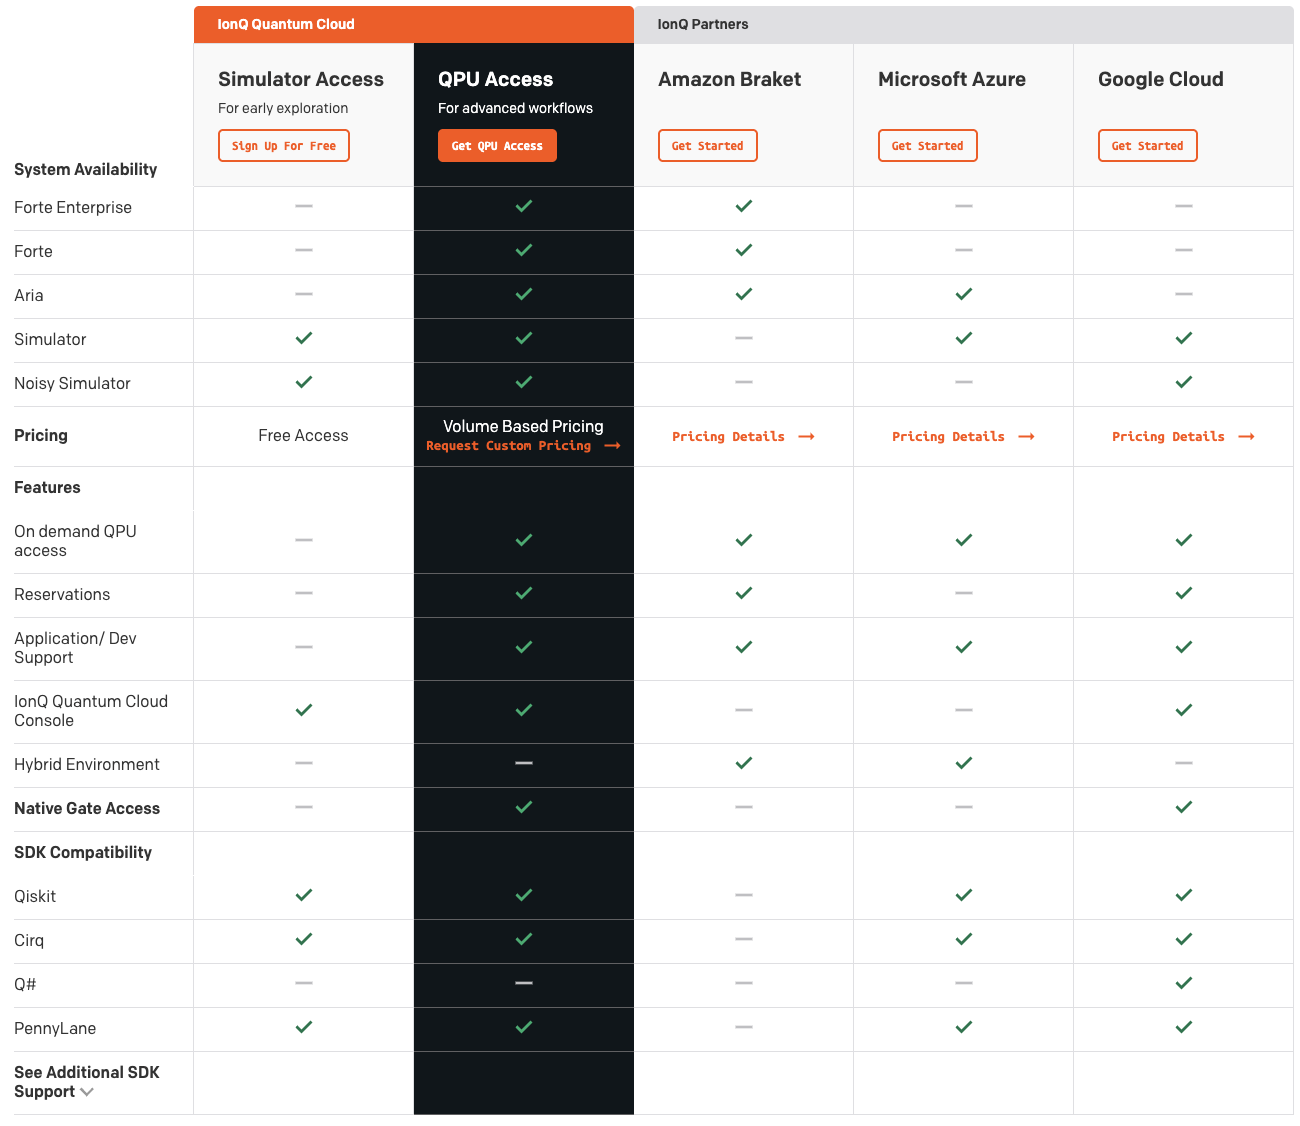The image size is (1300, 1126).
Task: Click the Q# checkmark under Google Cloud
Action: (x=1183, y=983)
